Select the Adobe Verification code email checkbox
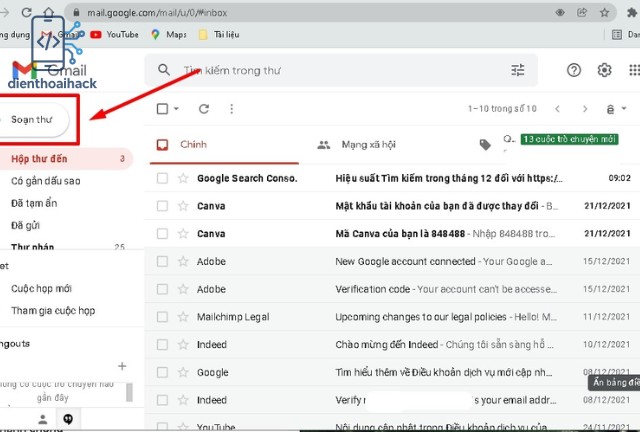This screenshot has height=432, width=640. [162, 289]
